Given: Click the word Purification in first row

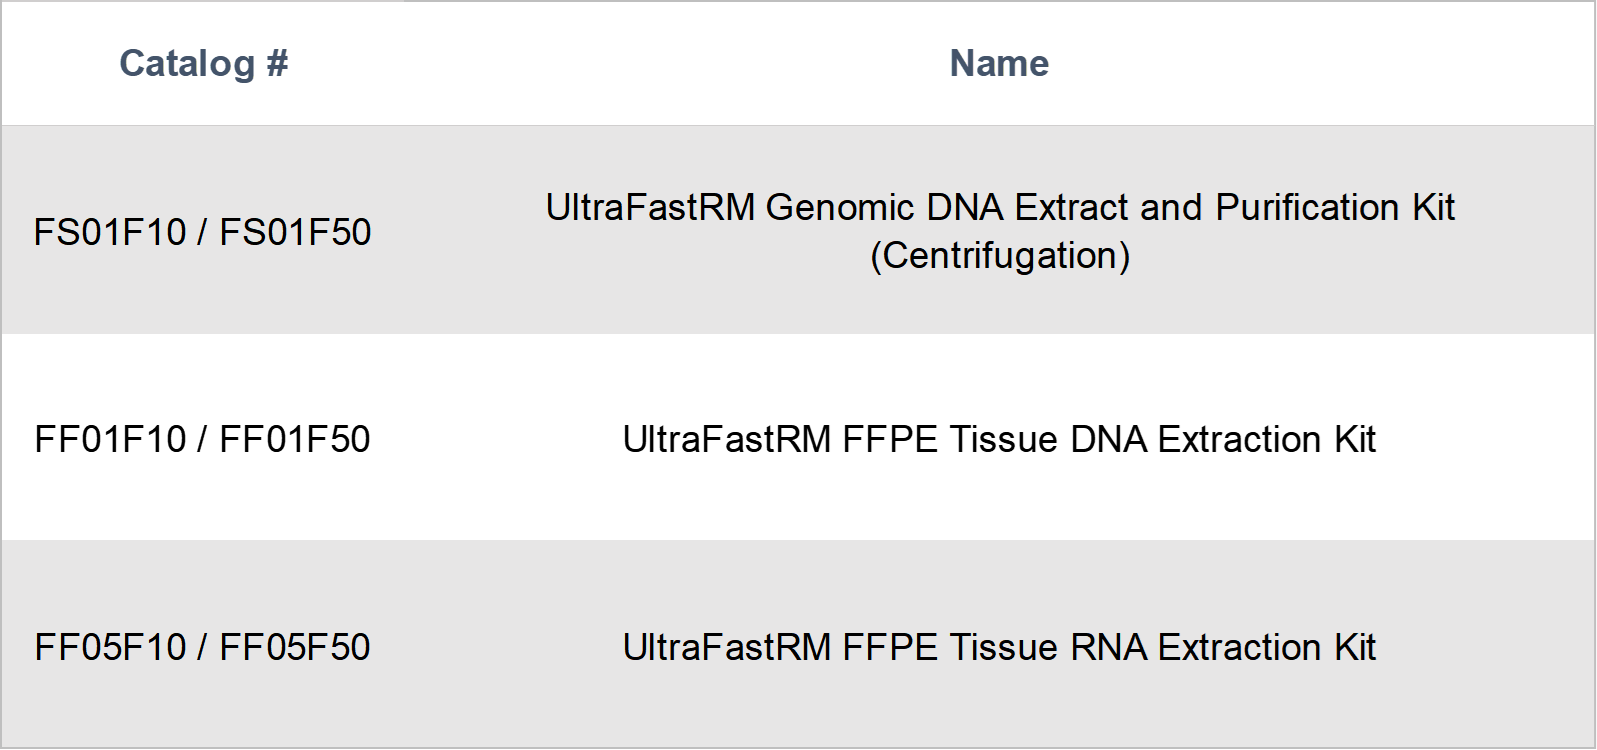Looking at the screenshot, I should point(1308,208).
